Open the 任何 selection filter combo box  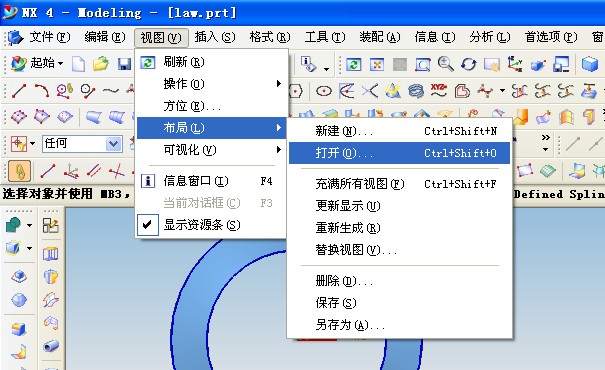[82, 144]
